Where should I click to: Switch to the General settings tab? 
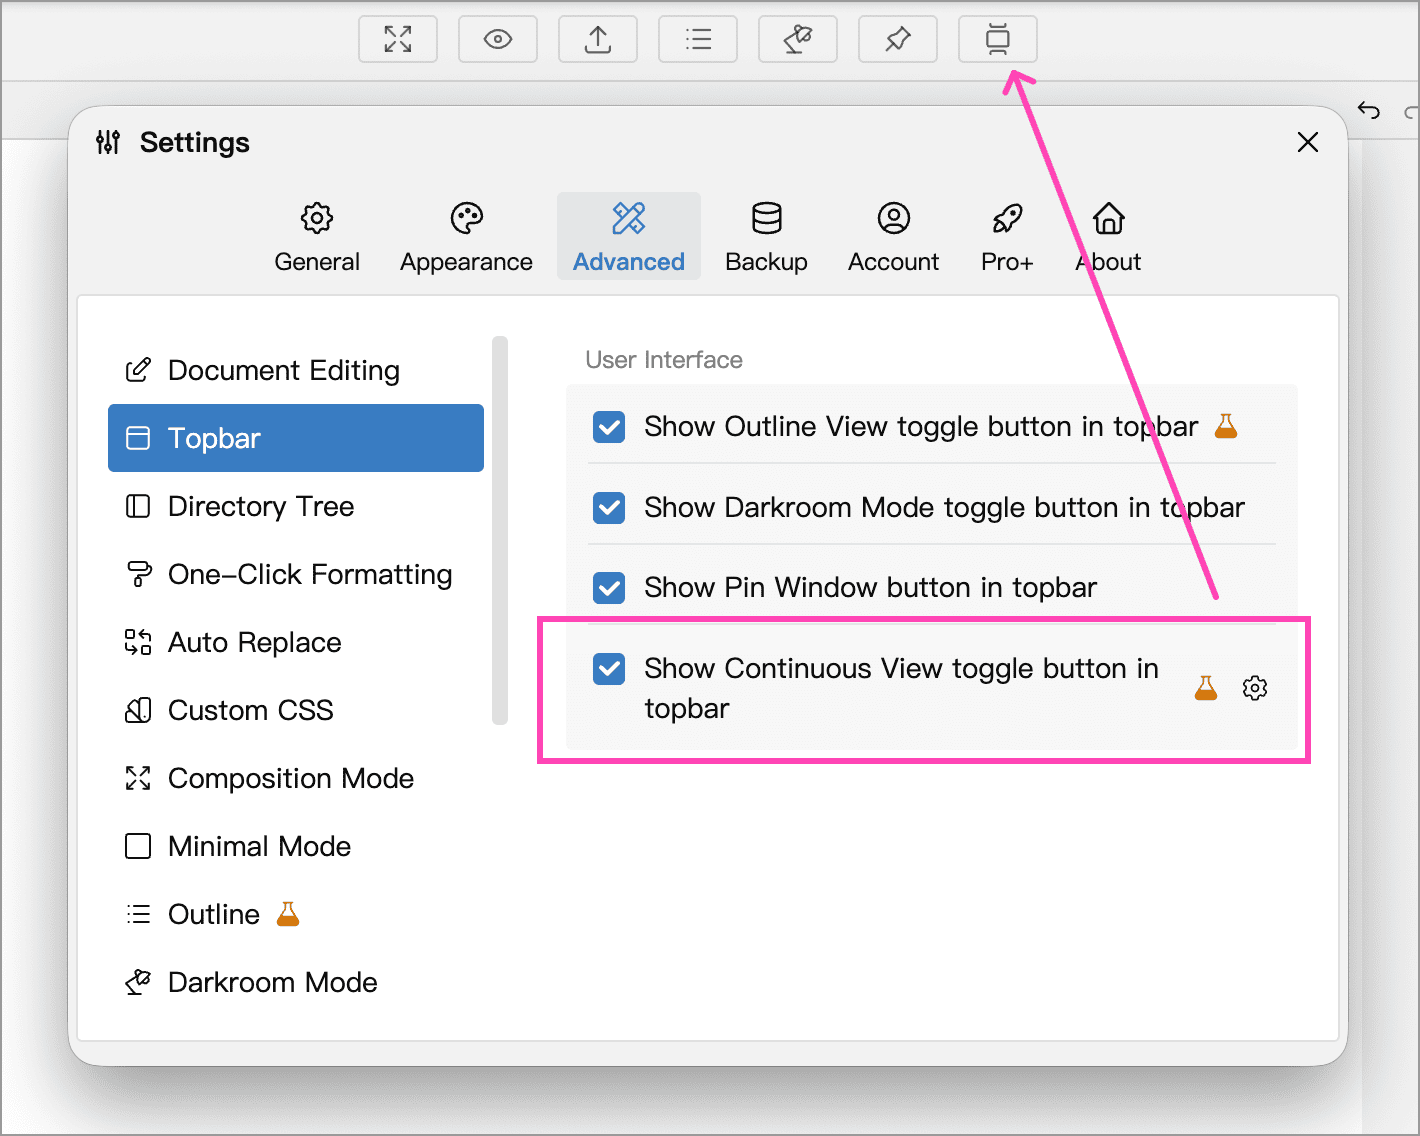click(317, 237)
